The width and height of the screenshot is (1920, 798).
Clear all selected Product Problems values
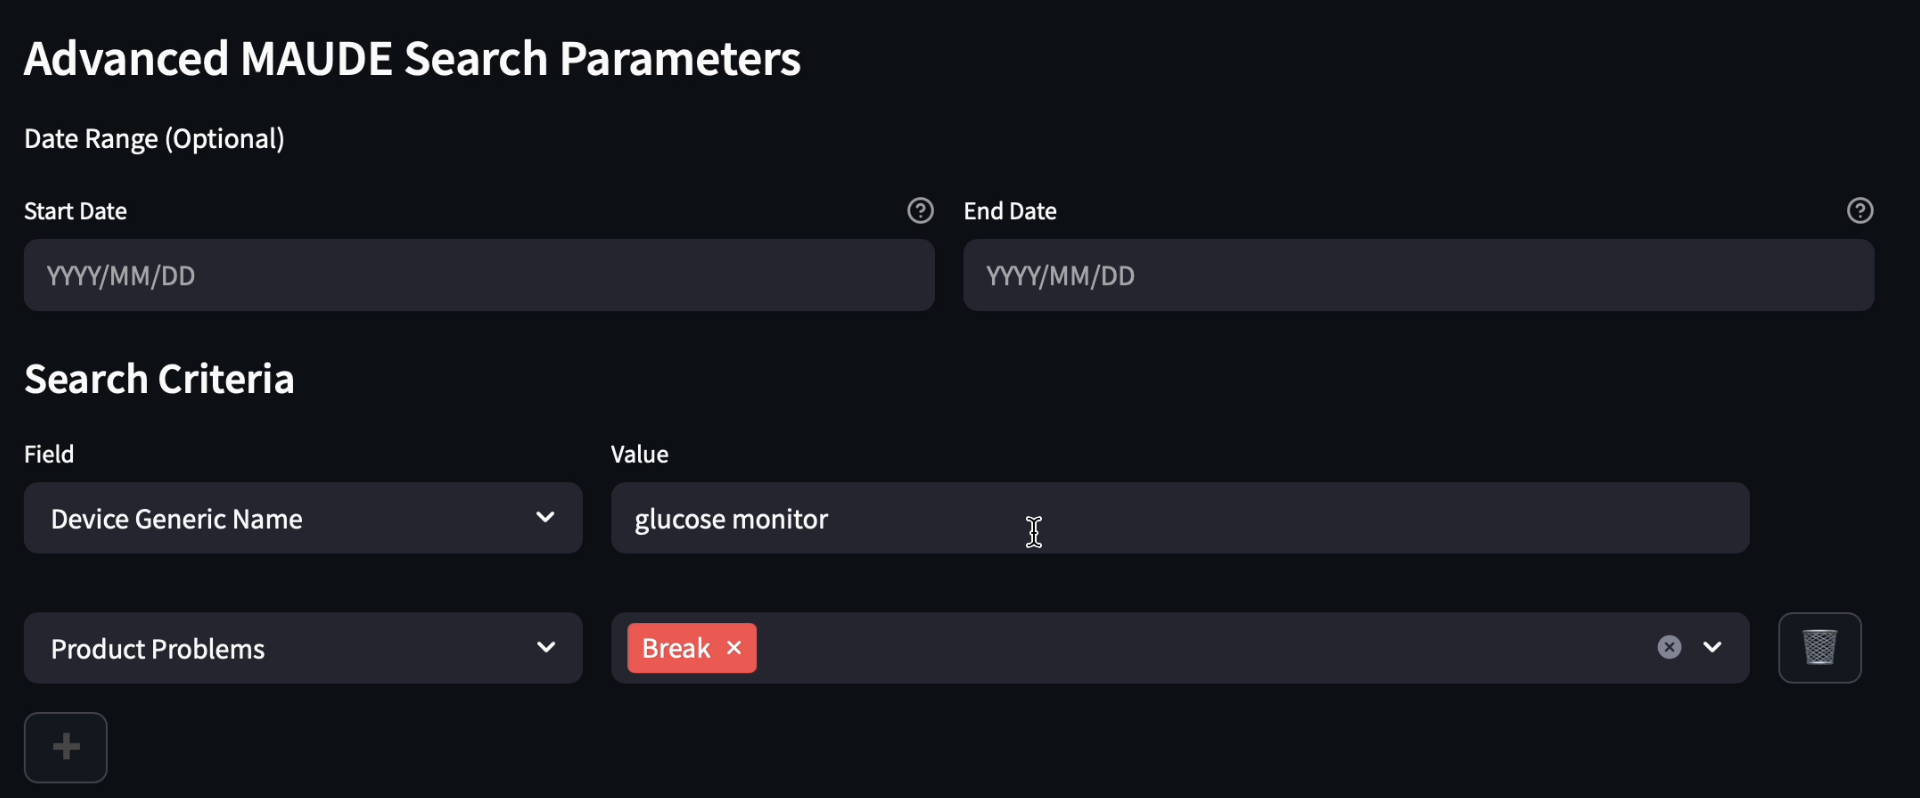1669,647
